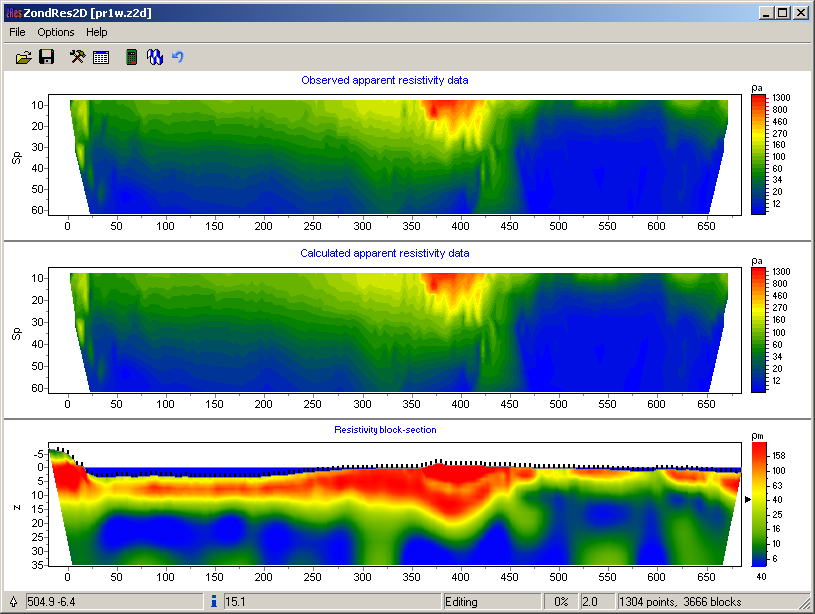Open the data table icon
The width and height of the screenshot is (815, 614).
pyautogui.click(x=101, y=58)
